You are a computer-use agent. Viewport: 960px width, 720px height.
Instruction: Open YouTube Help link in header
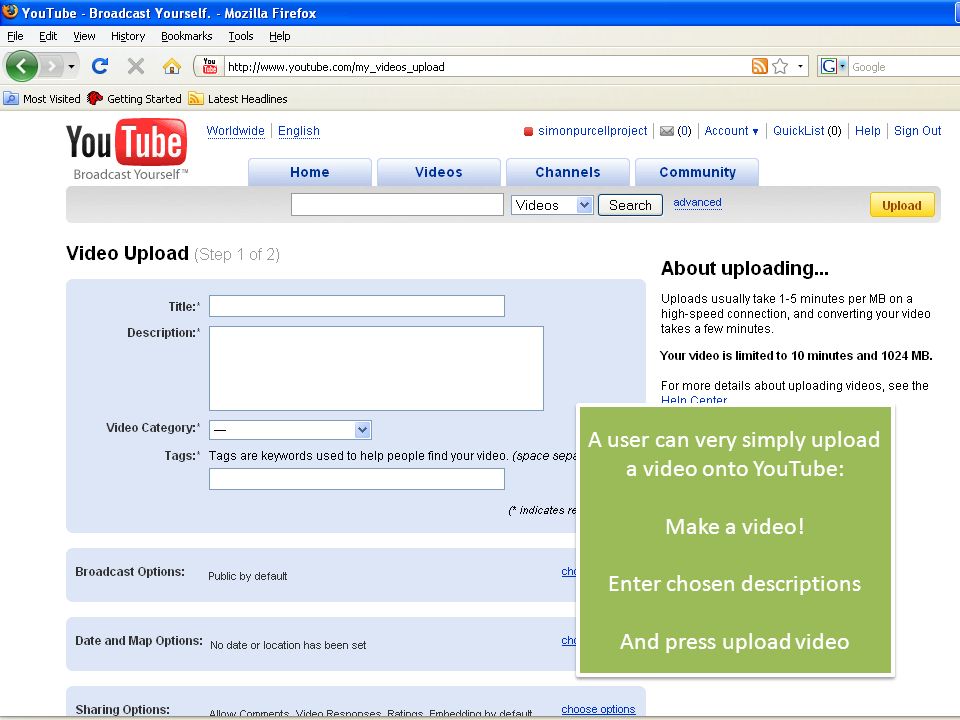868,131
